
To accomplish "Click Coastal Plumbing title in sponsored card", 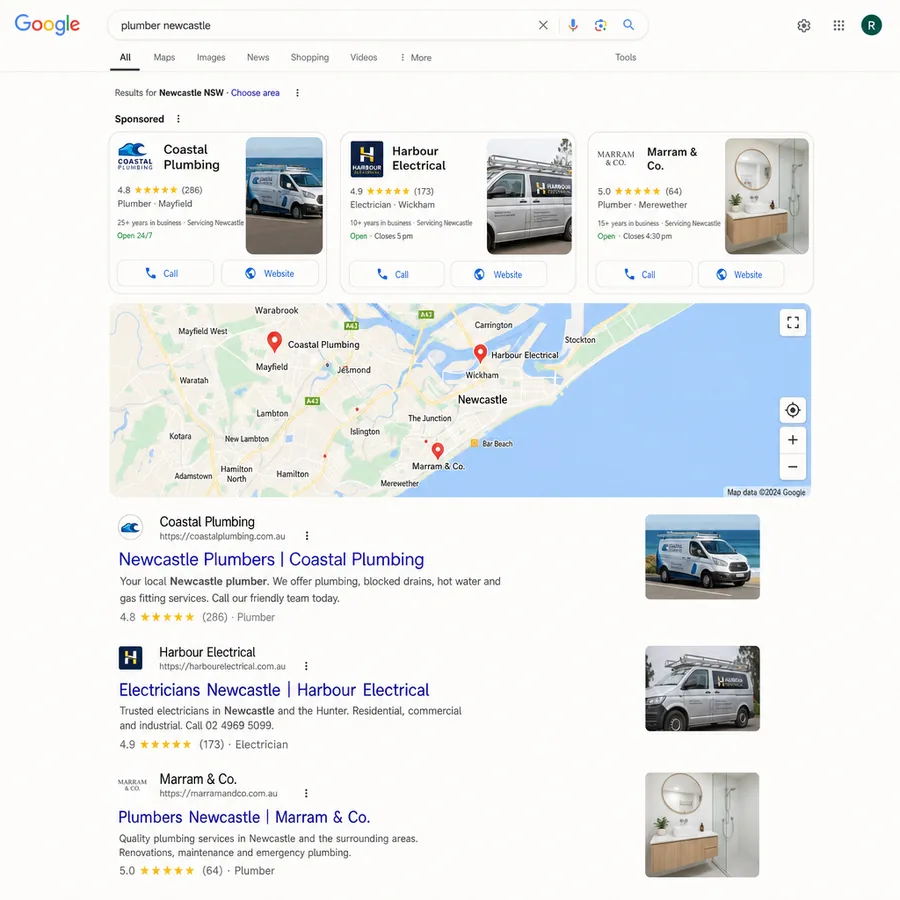I will click(x=192, y=157).
